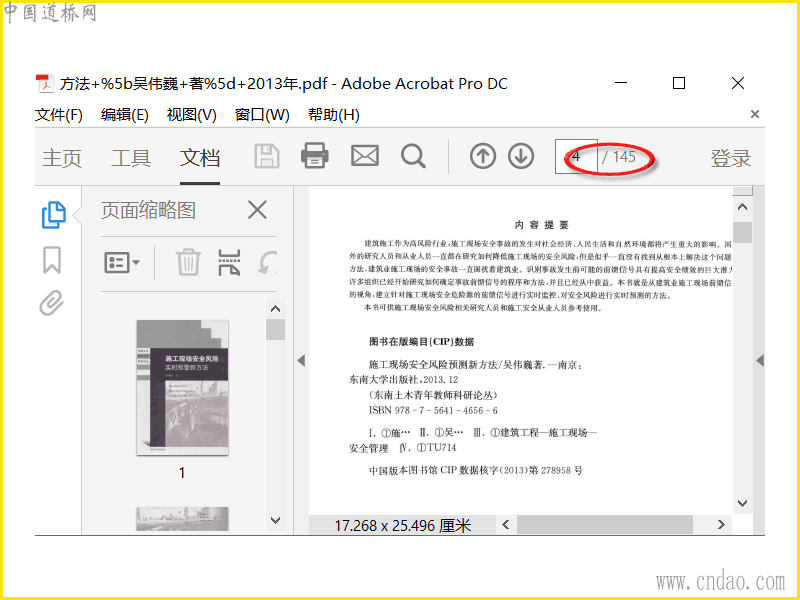Go to previous page up-arrow icon
This screenshot has height=600, width=800.
click(x=483, y=156)
